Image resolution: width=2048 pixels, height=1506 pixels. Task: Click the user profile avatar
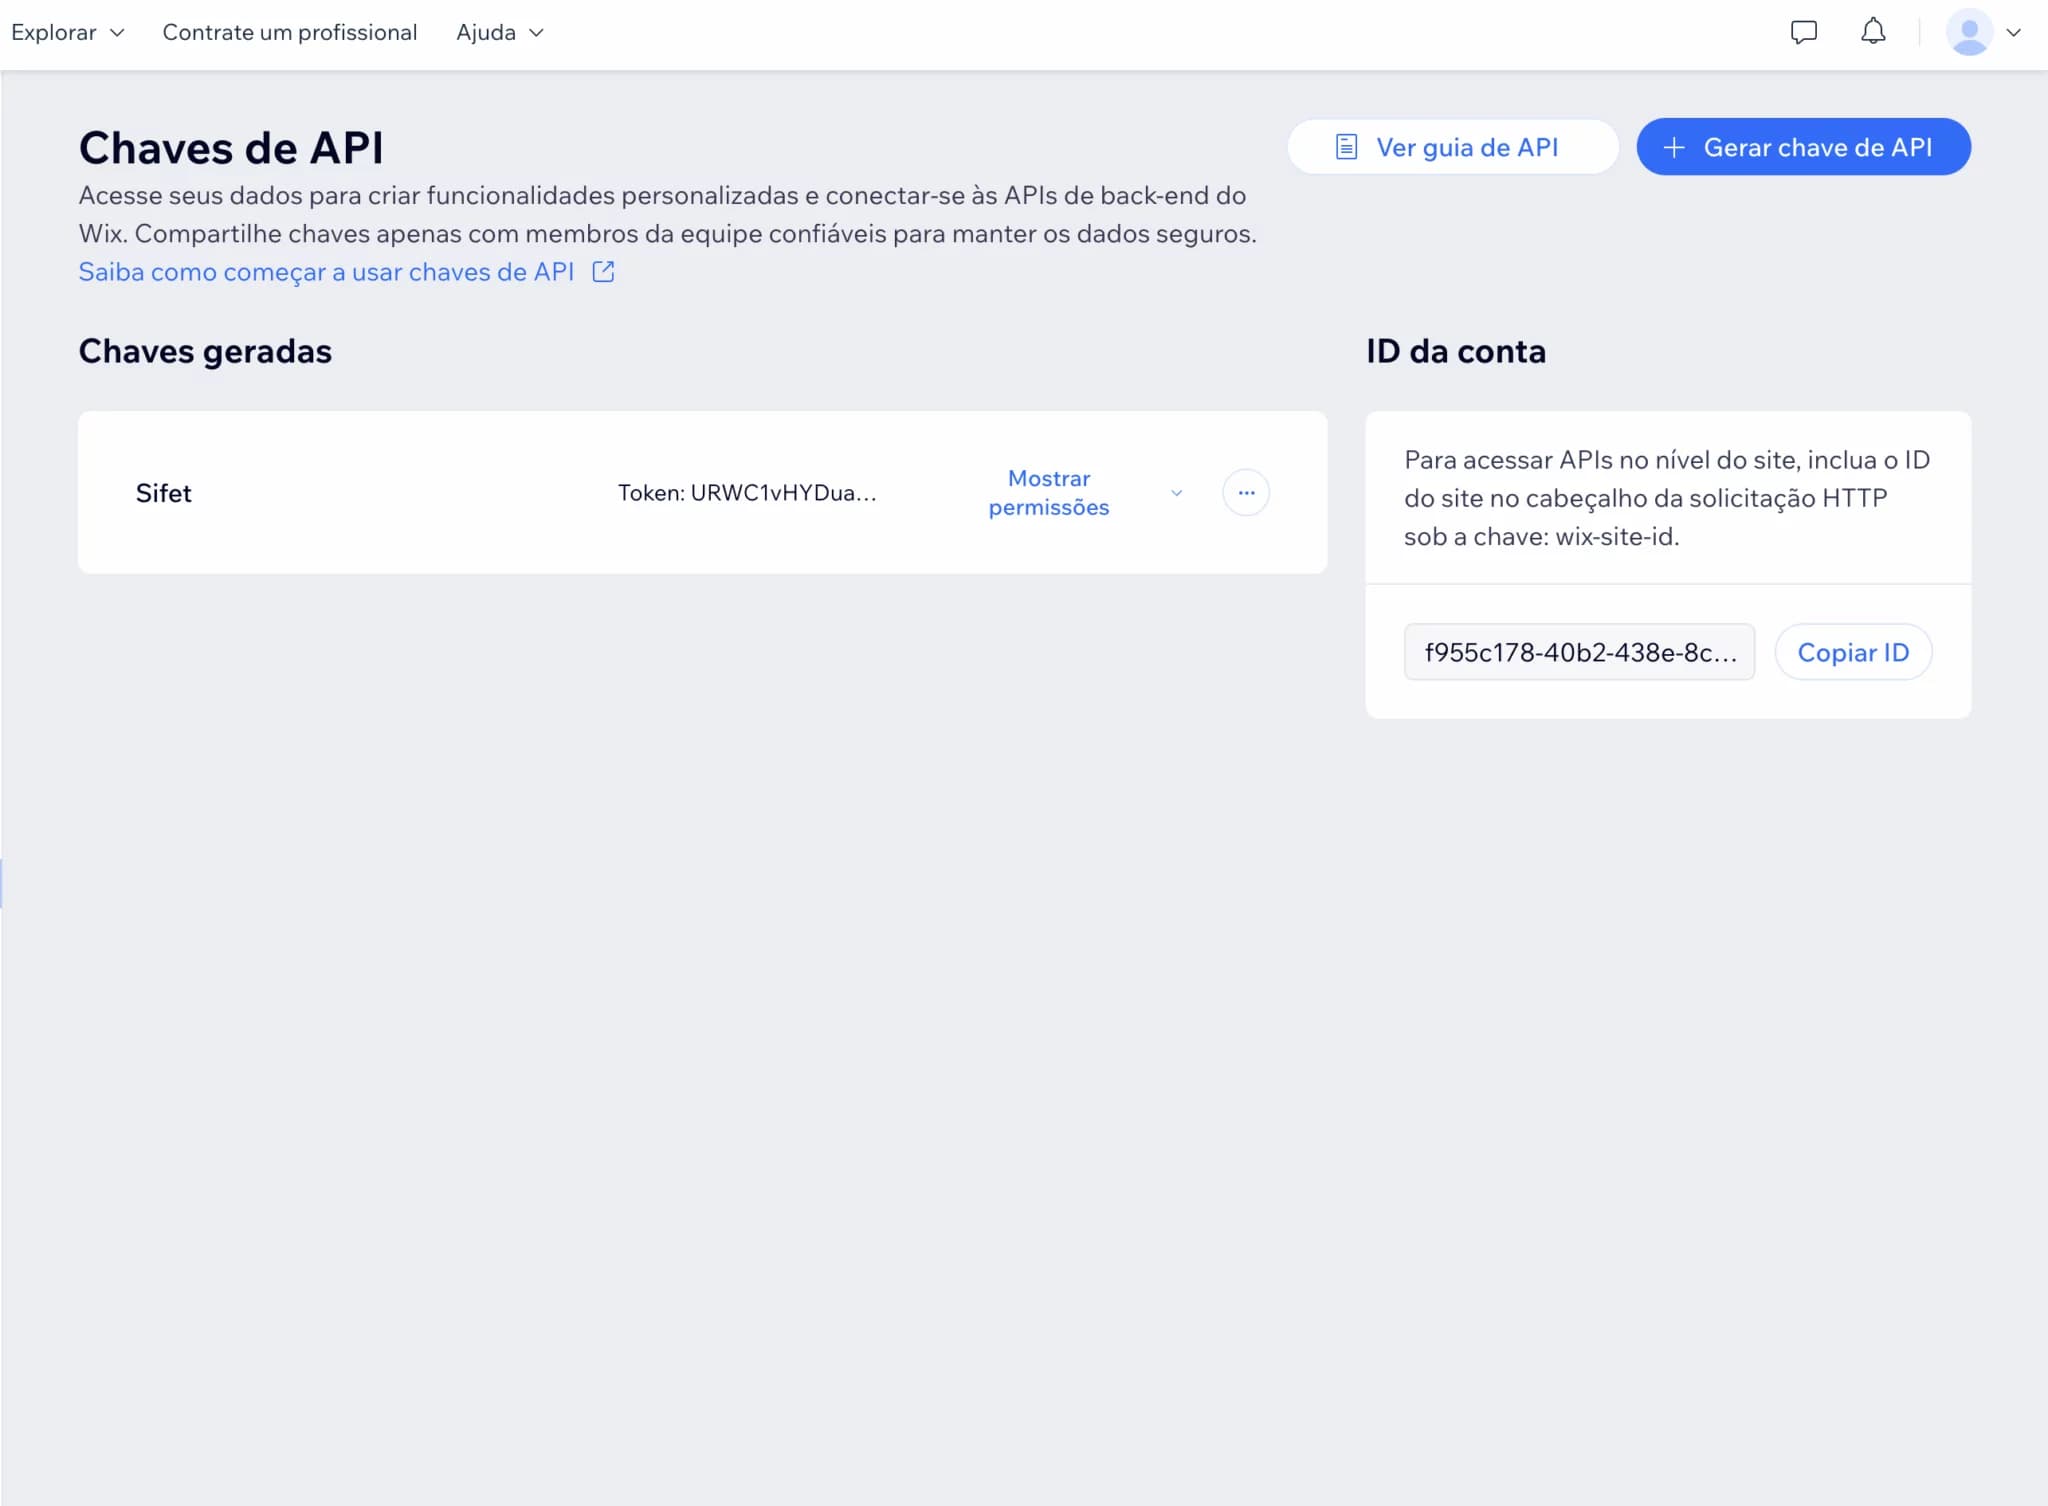coord(1969,32)
